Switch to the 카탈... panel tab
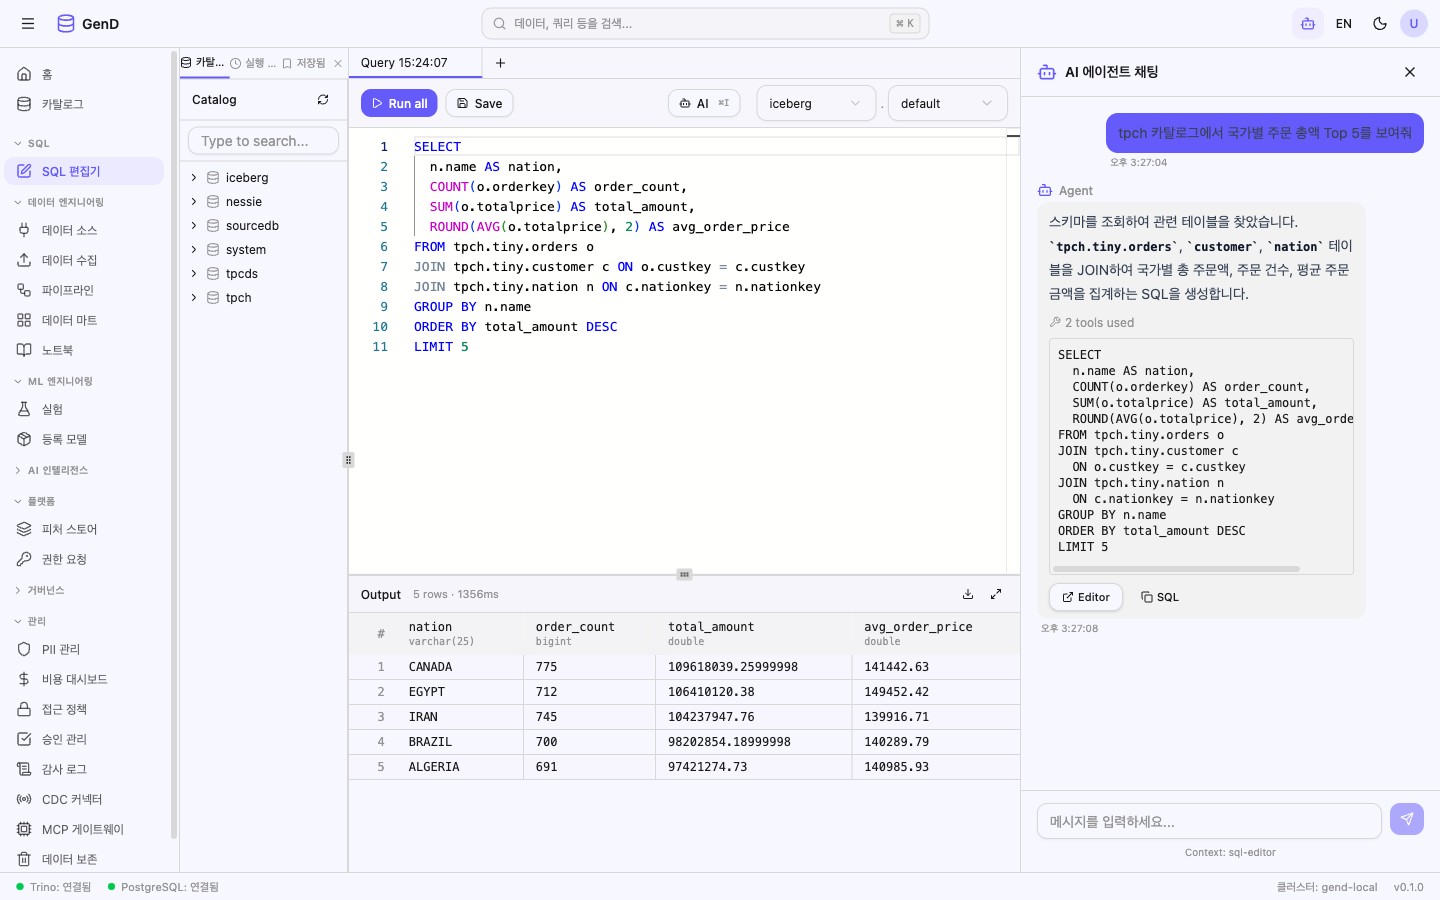1440x900 pixels. click(203, 63)
